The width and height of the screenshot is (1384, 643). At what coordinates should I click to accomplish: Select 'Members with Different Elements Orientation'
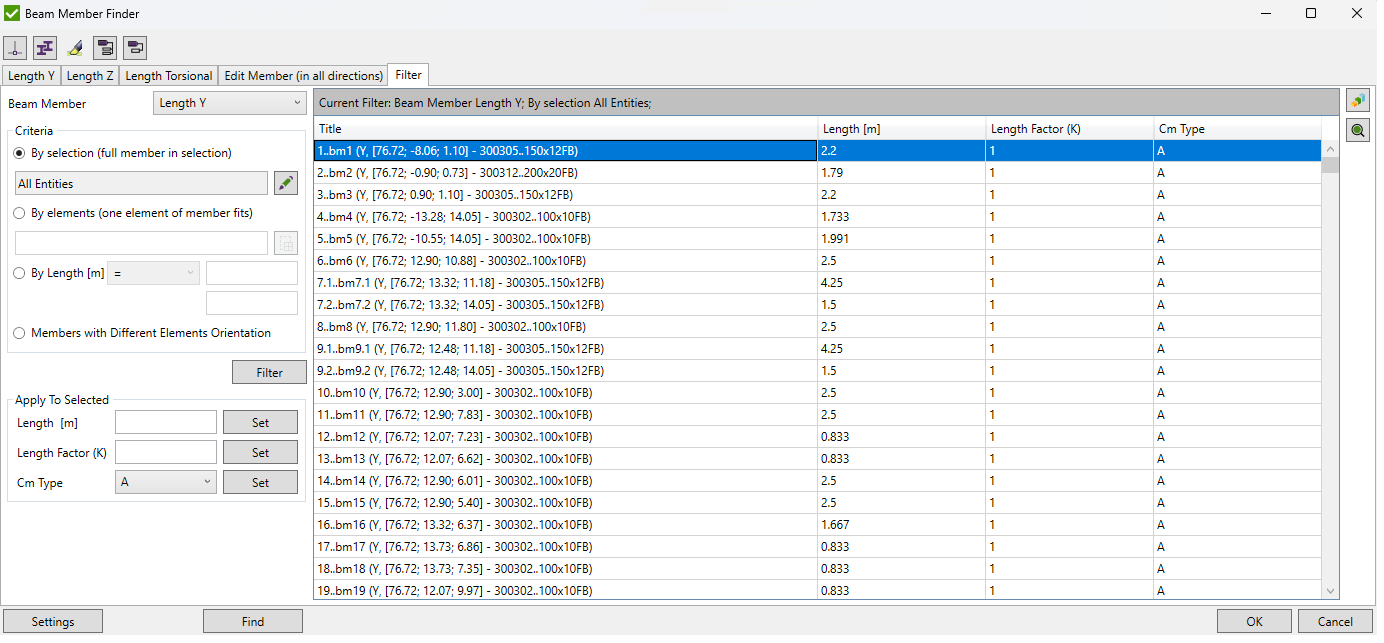pos(17,332)
